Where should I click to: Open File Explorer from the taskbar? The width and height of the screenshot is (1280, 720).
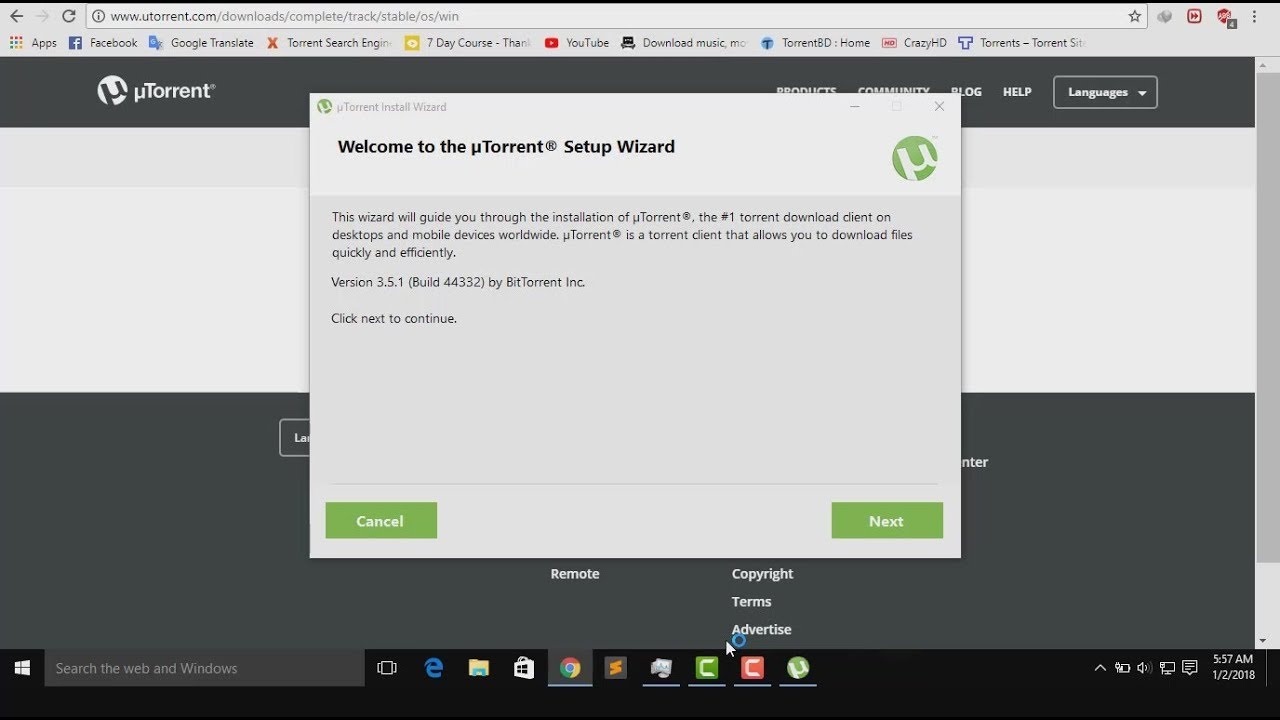[x=479, y=668]
